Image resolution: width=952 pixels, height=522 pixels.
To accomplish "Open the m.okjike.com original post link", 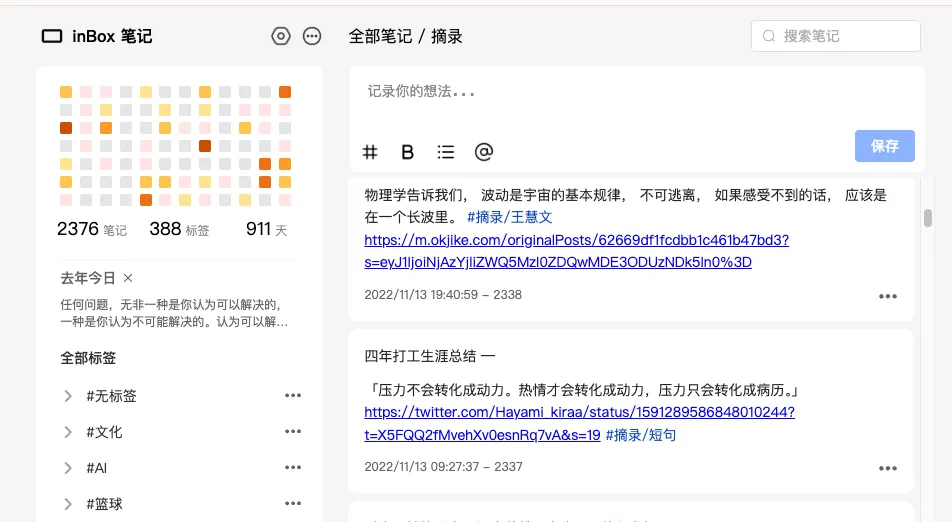I will pos(577,251).
